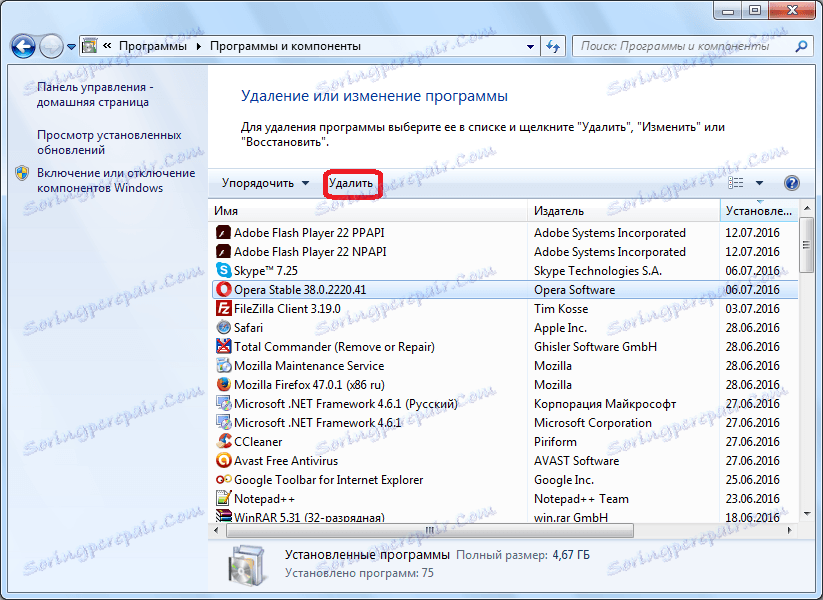Click the control panel icon in address bar

(x=90, y=46)
